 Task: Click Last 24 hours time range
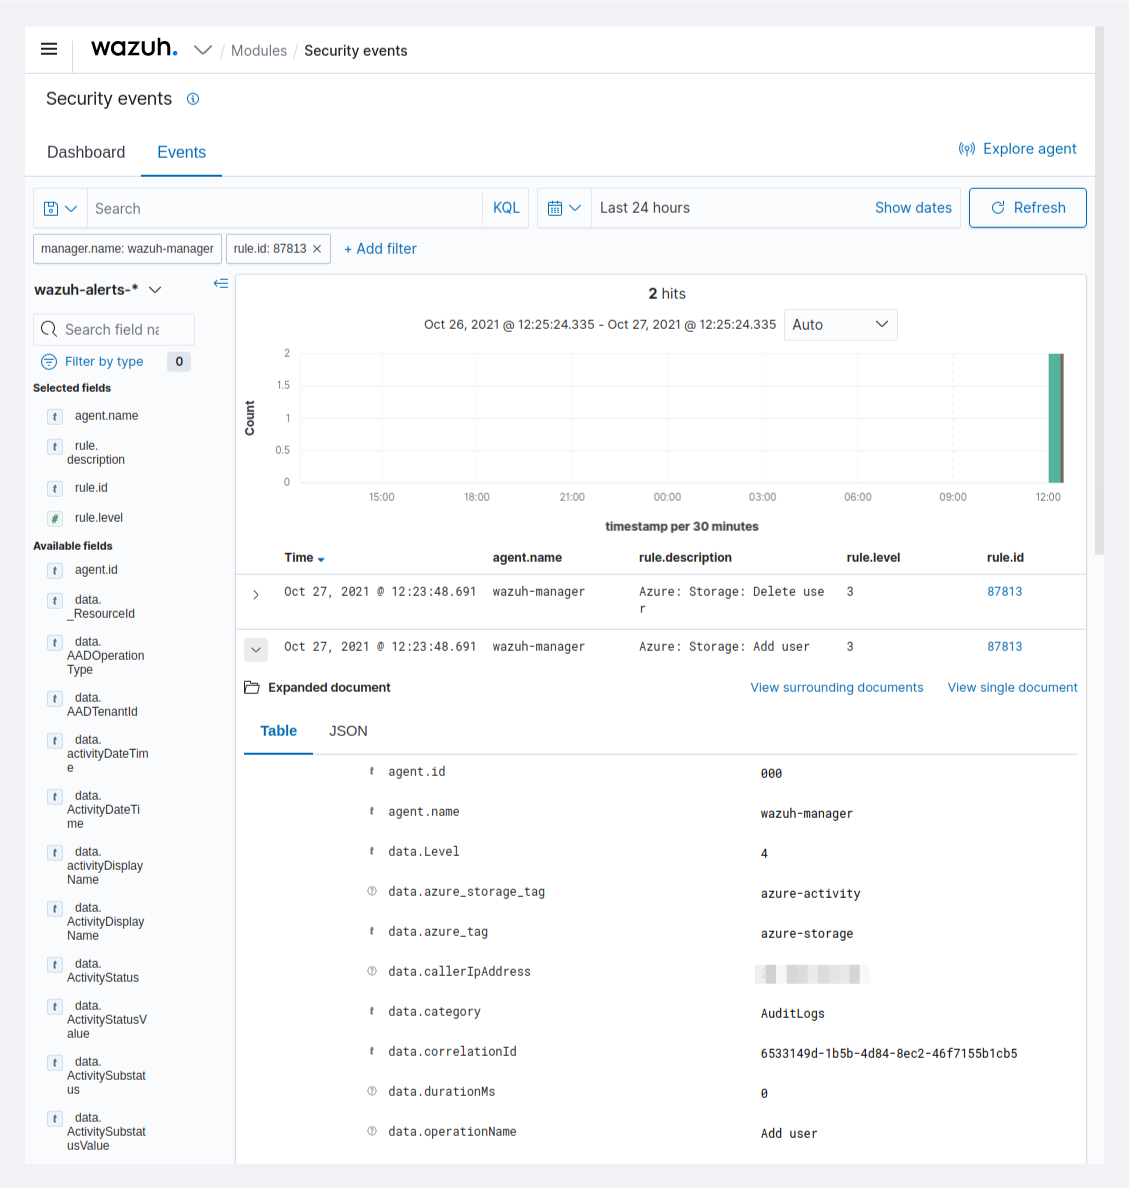645,208
